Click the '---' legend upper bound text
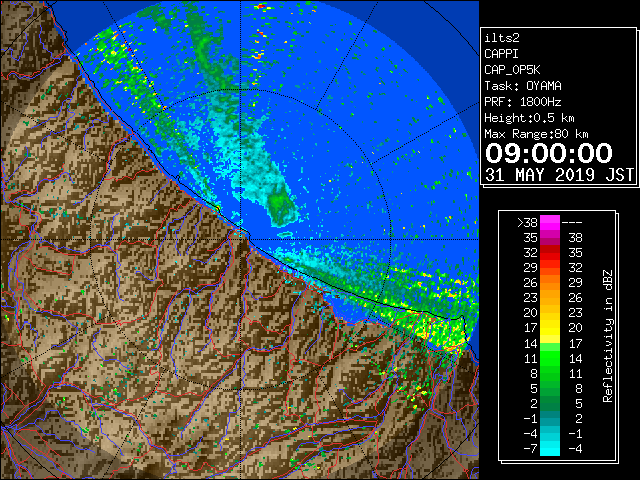640x480 pixels. pyautogui.click(x=572, y=223)
